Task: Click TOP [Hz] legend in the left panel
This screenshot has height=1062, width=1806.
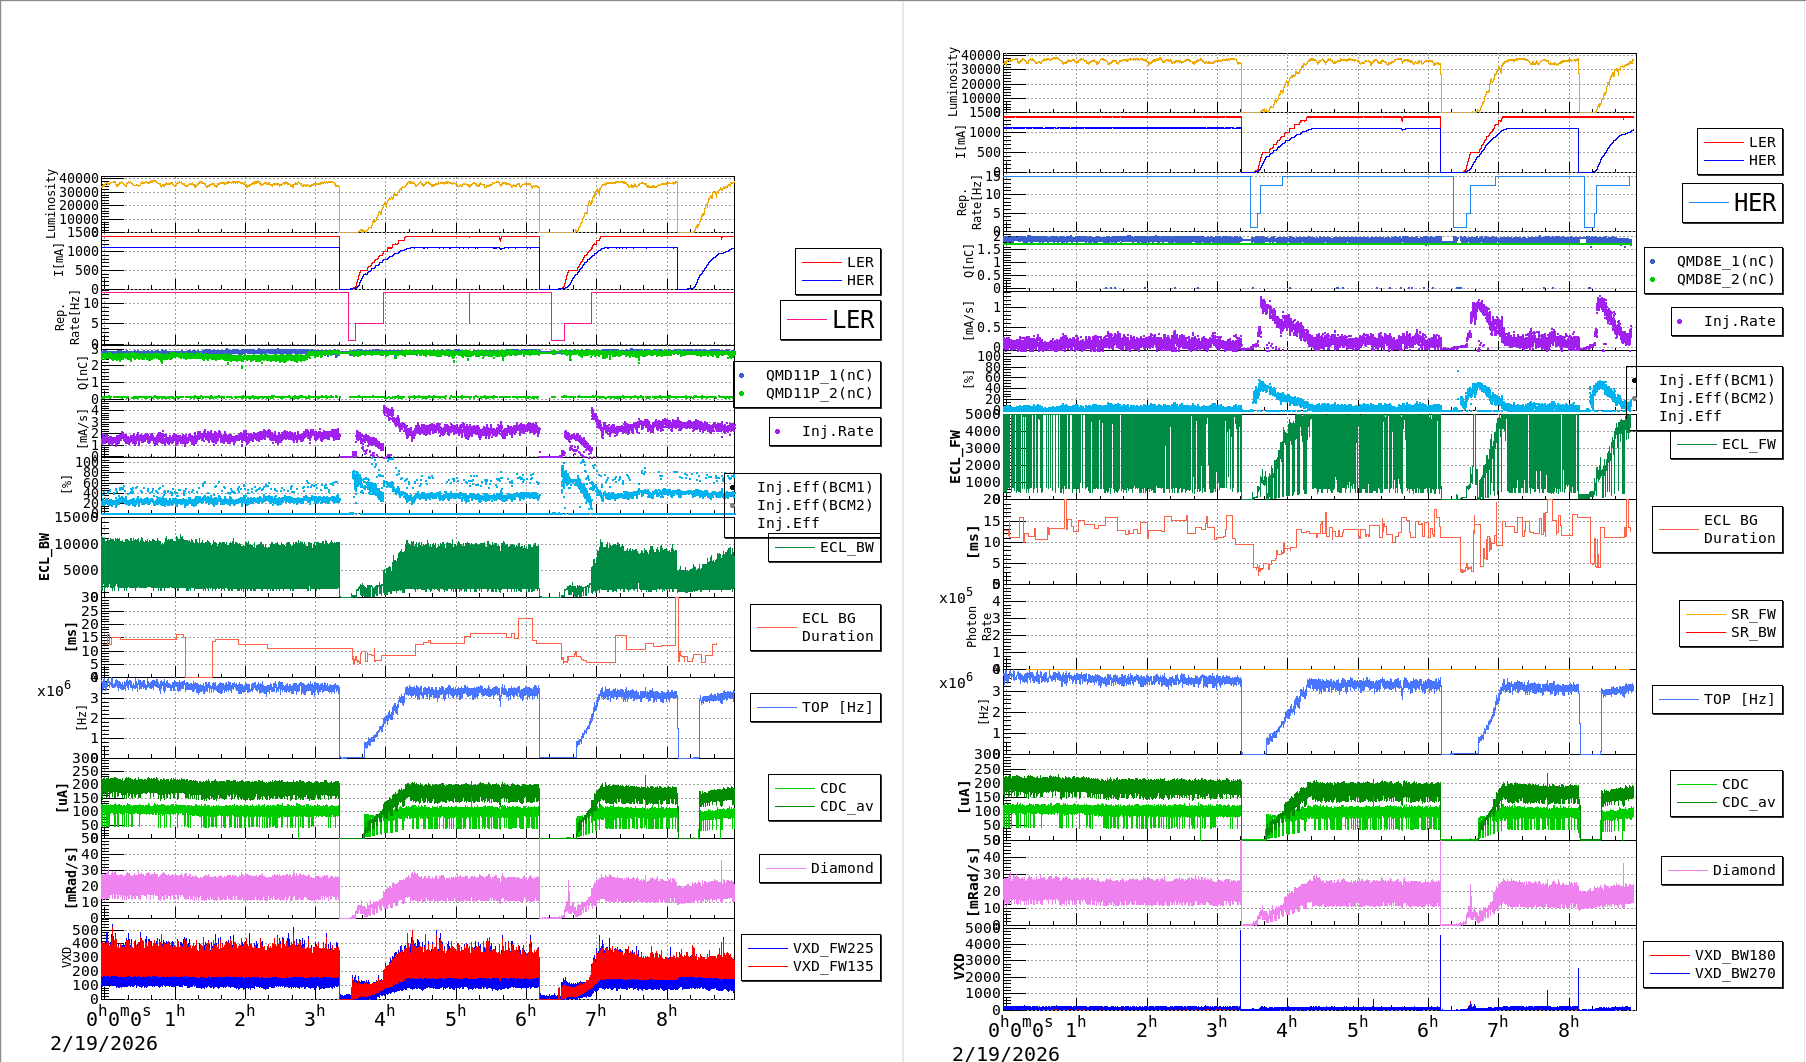Action: point(816,707)
